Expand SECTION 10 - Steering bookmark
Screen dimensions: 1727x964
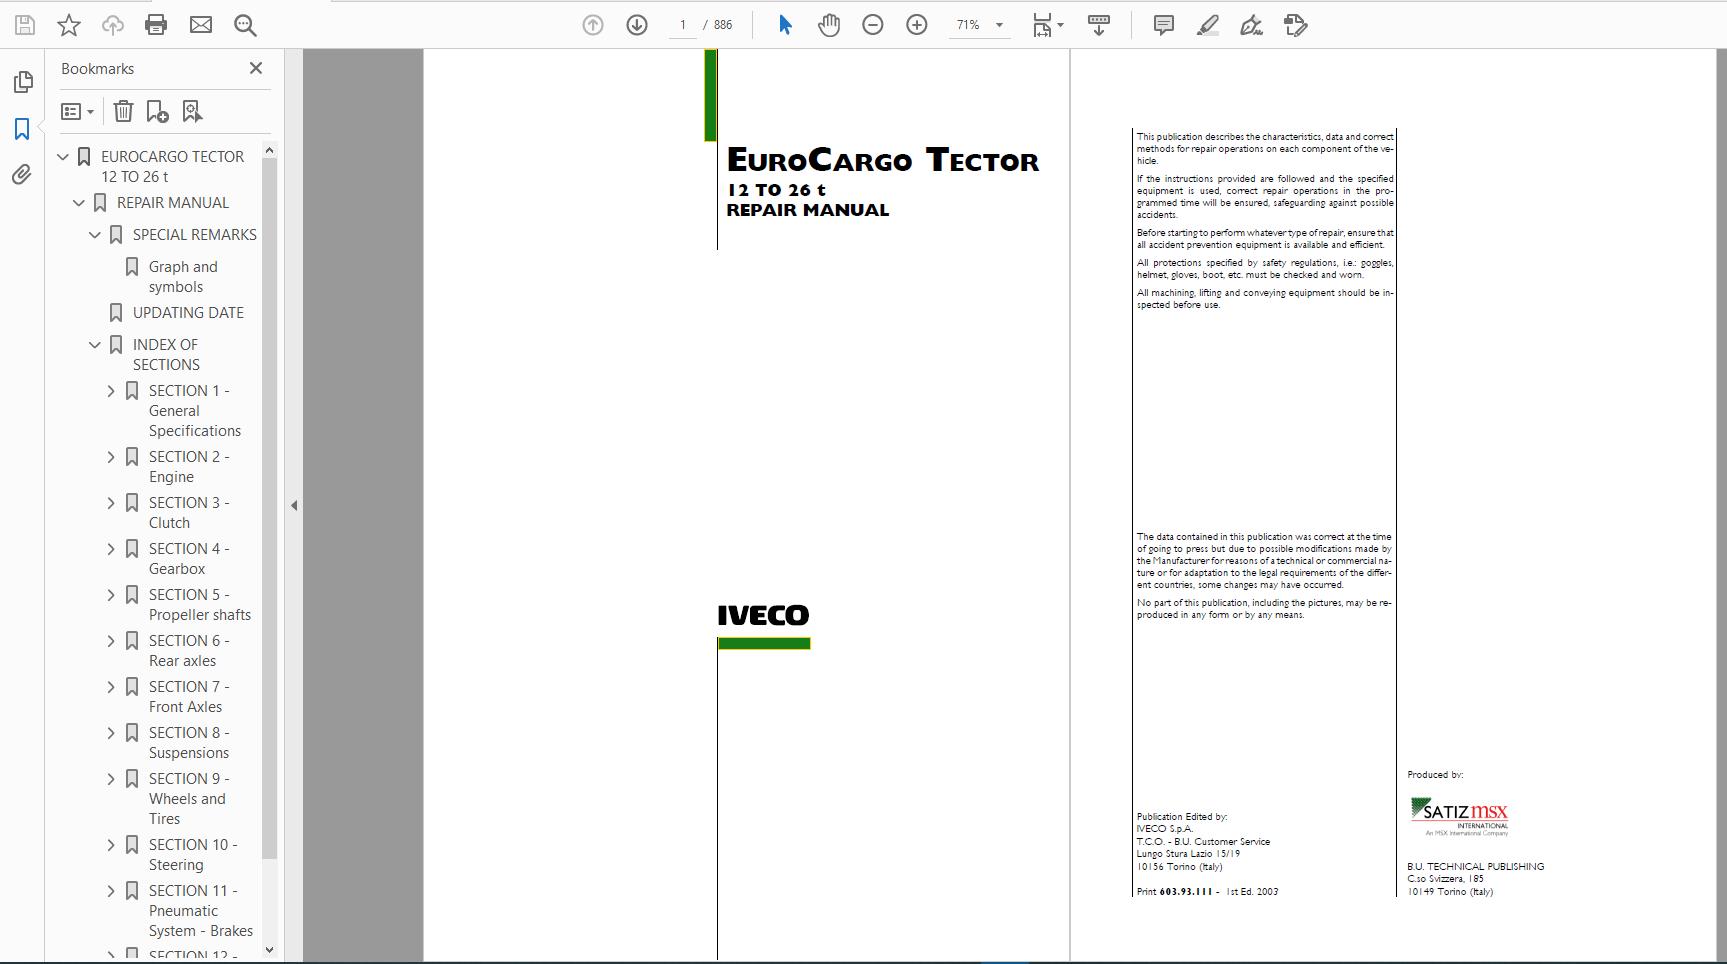point(111,845)
